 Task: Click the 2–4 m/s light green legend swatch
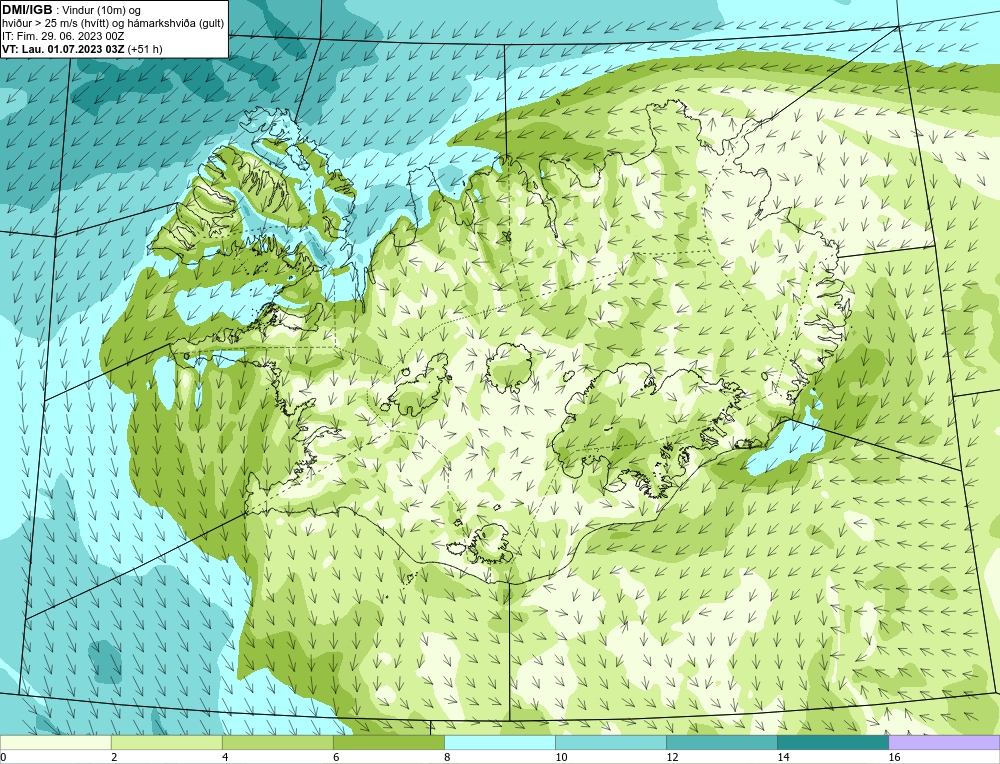pyautogui.click(x=166, y=742)
